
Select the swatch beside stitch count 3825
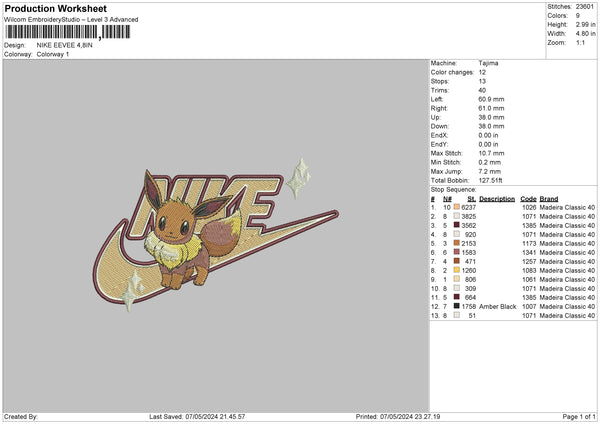click(457, 216)
